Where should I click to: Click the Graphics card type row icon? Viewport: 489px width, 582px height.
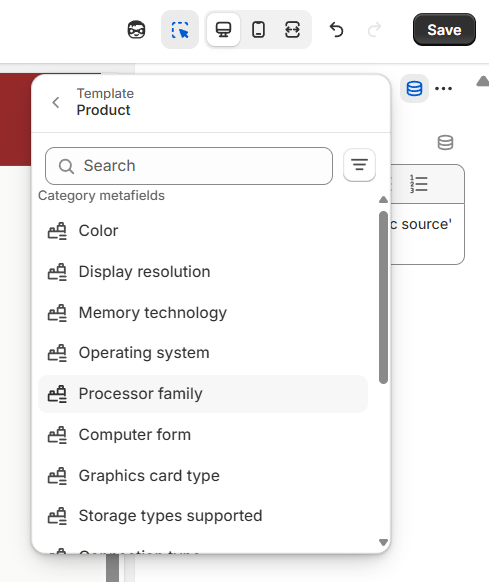pos(57,475)
